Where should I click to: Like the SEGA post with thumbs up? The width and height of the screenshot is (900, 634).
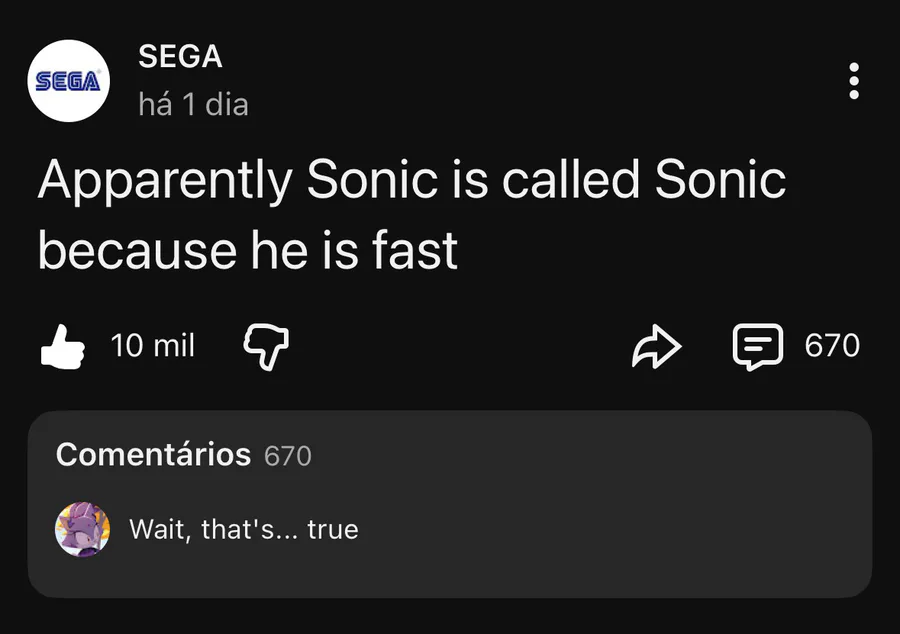pos(61,346)
